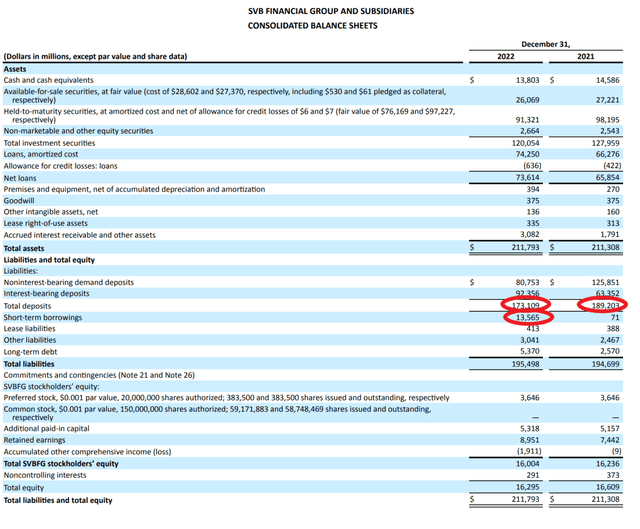640x529 pixels.
Task: Click 'Allowance for credit losses: loans' label
Action: 60,166
